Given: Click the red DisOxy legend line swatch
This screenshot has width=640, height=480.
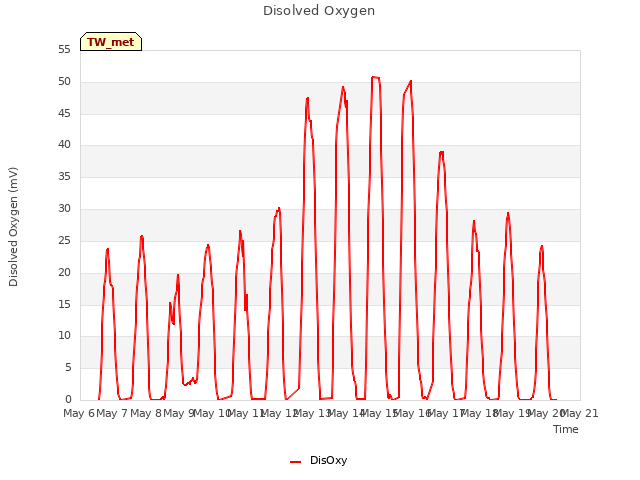Looking at the screenshot, I should (296, 462).
